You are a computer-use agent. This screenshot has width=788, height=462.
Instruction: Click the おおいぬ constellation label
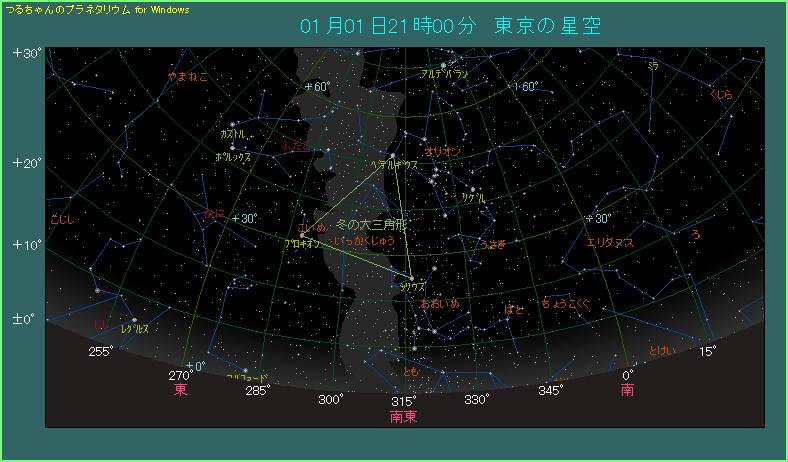point(439,302)
